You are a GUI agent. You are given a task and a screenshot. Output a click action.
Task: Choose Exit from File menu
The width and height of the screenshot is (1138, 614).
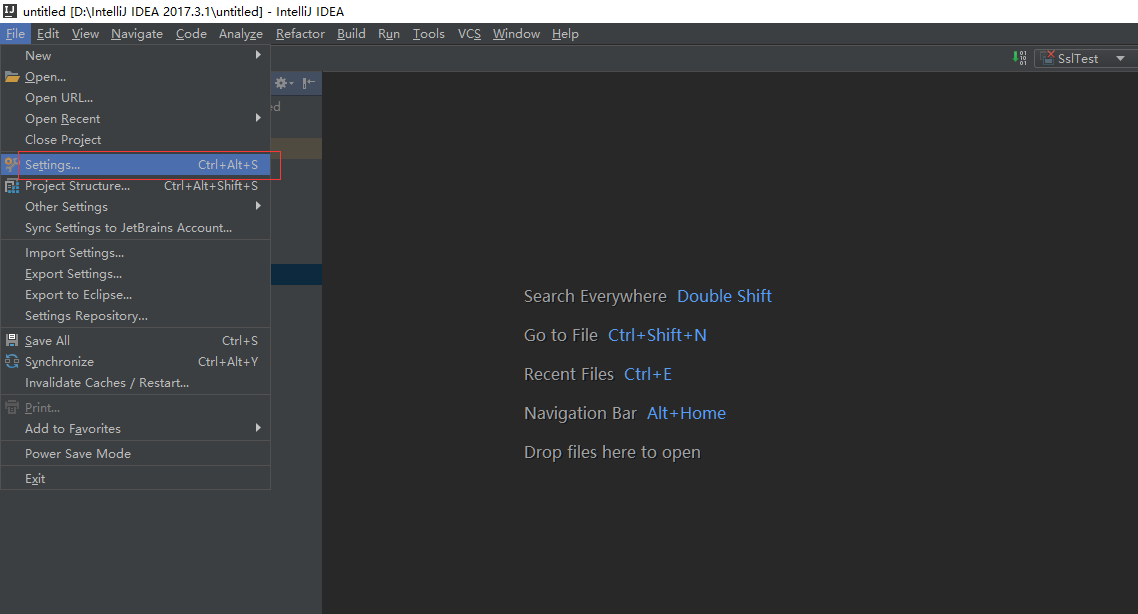pos(136,479)
